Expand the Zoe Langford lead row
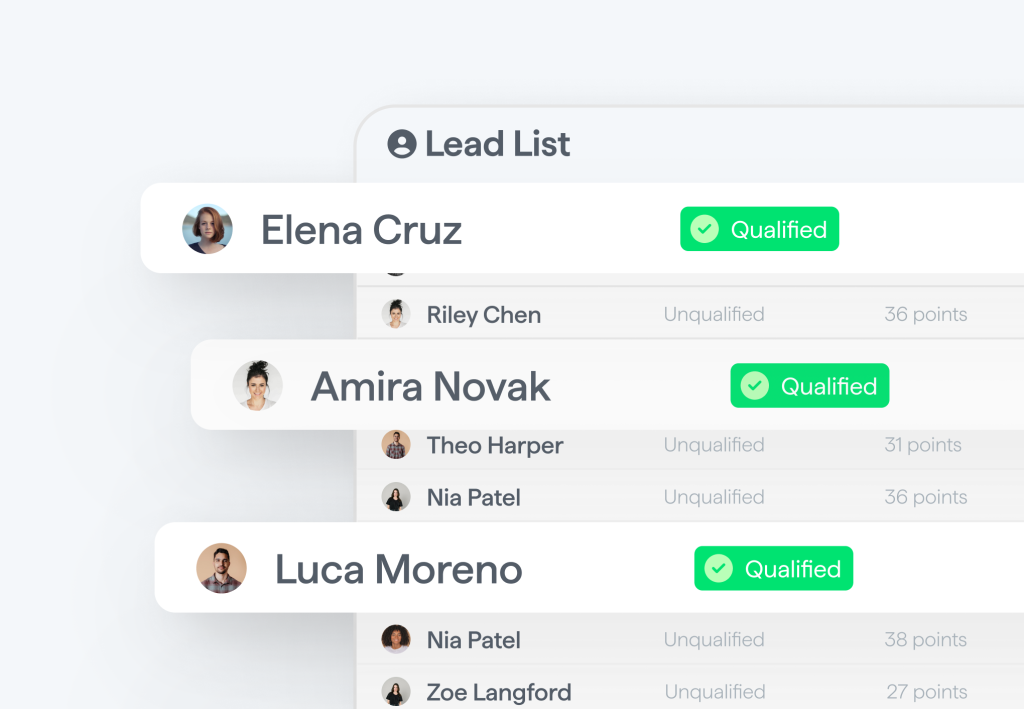The width and height of the screenshot is (1024, 709). pyautogui.click(x=600, y=691)
